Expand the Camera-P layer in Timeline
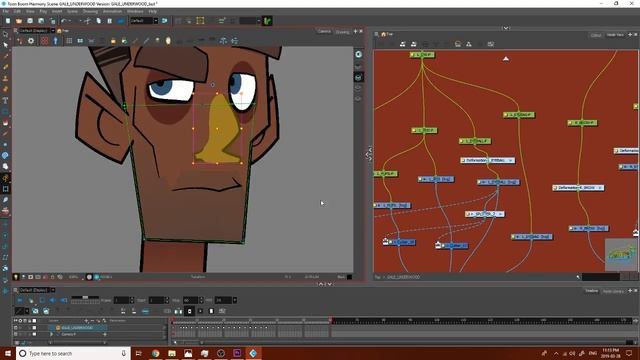The width and height of the screenshot is (640, 360). click(x=51, y=334)
